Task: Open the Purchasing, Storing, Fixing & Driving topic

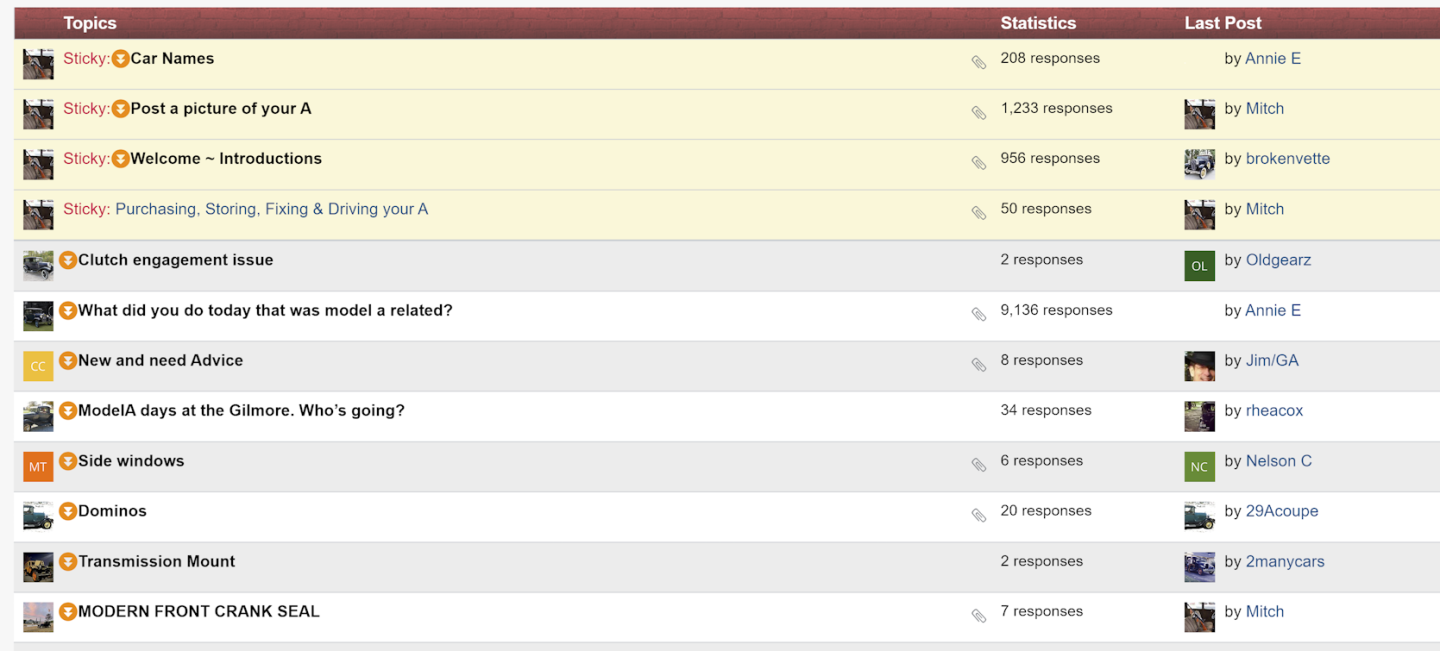Action: 271,209
